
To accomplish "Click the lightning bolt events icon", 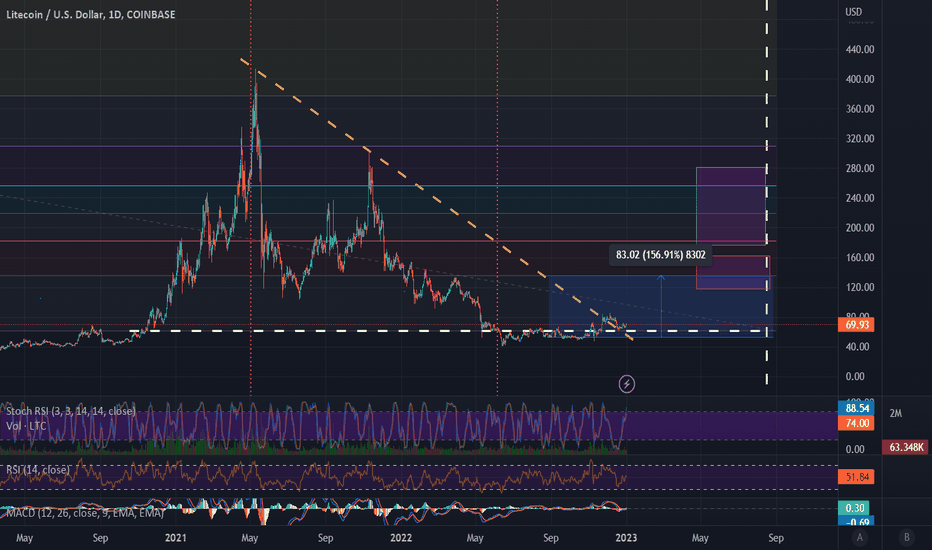I will pos(626,384).
